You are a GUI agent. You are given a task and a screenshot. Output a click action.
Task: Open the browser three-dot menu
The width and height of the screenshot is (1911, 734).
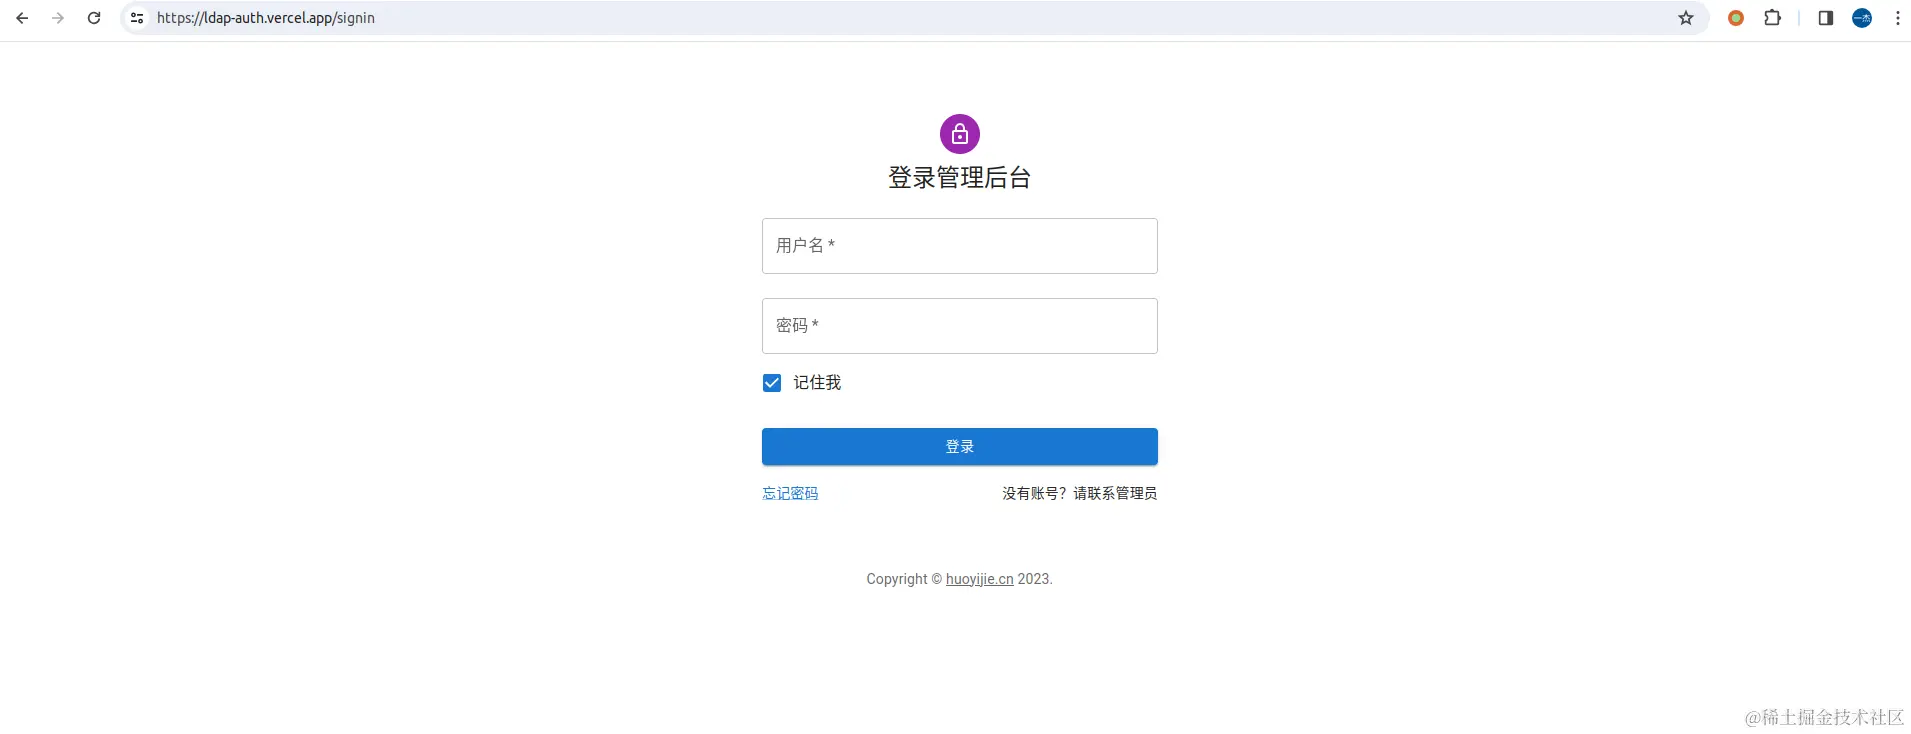coord(1898,18)
